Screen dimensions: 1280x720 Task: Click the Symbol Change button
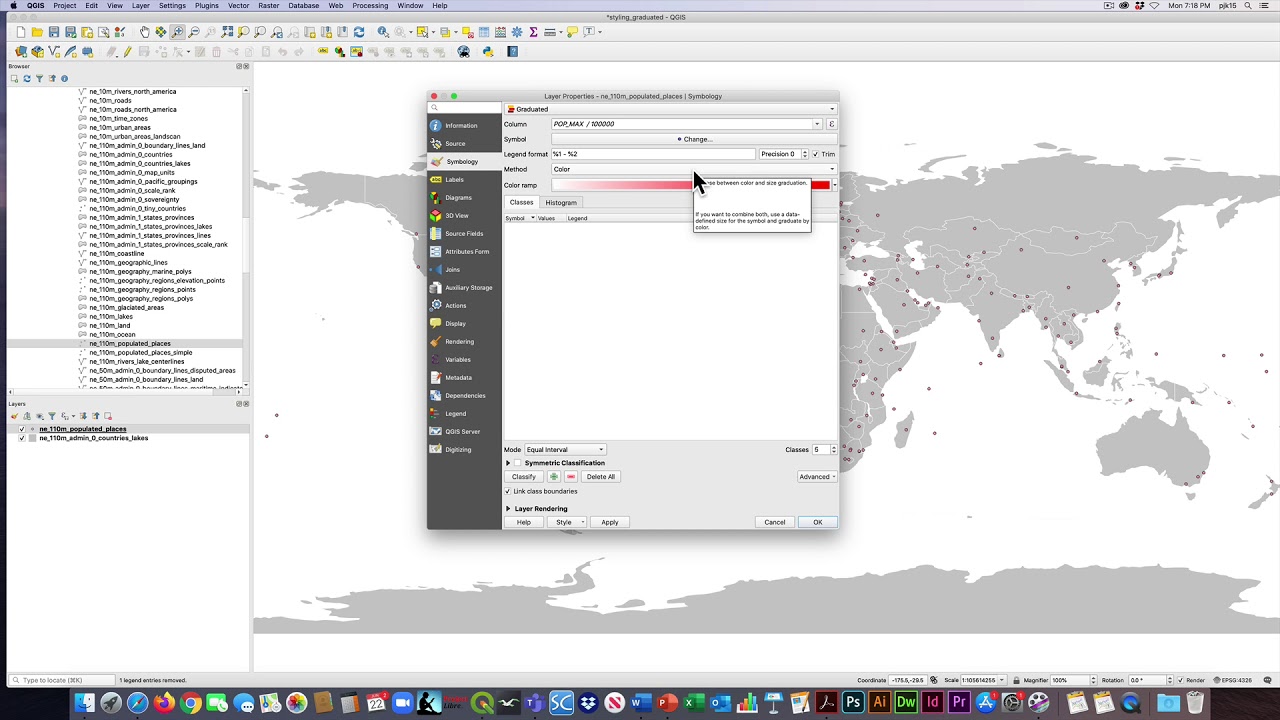point(694,139)
